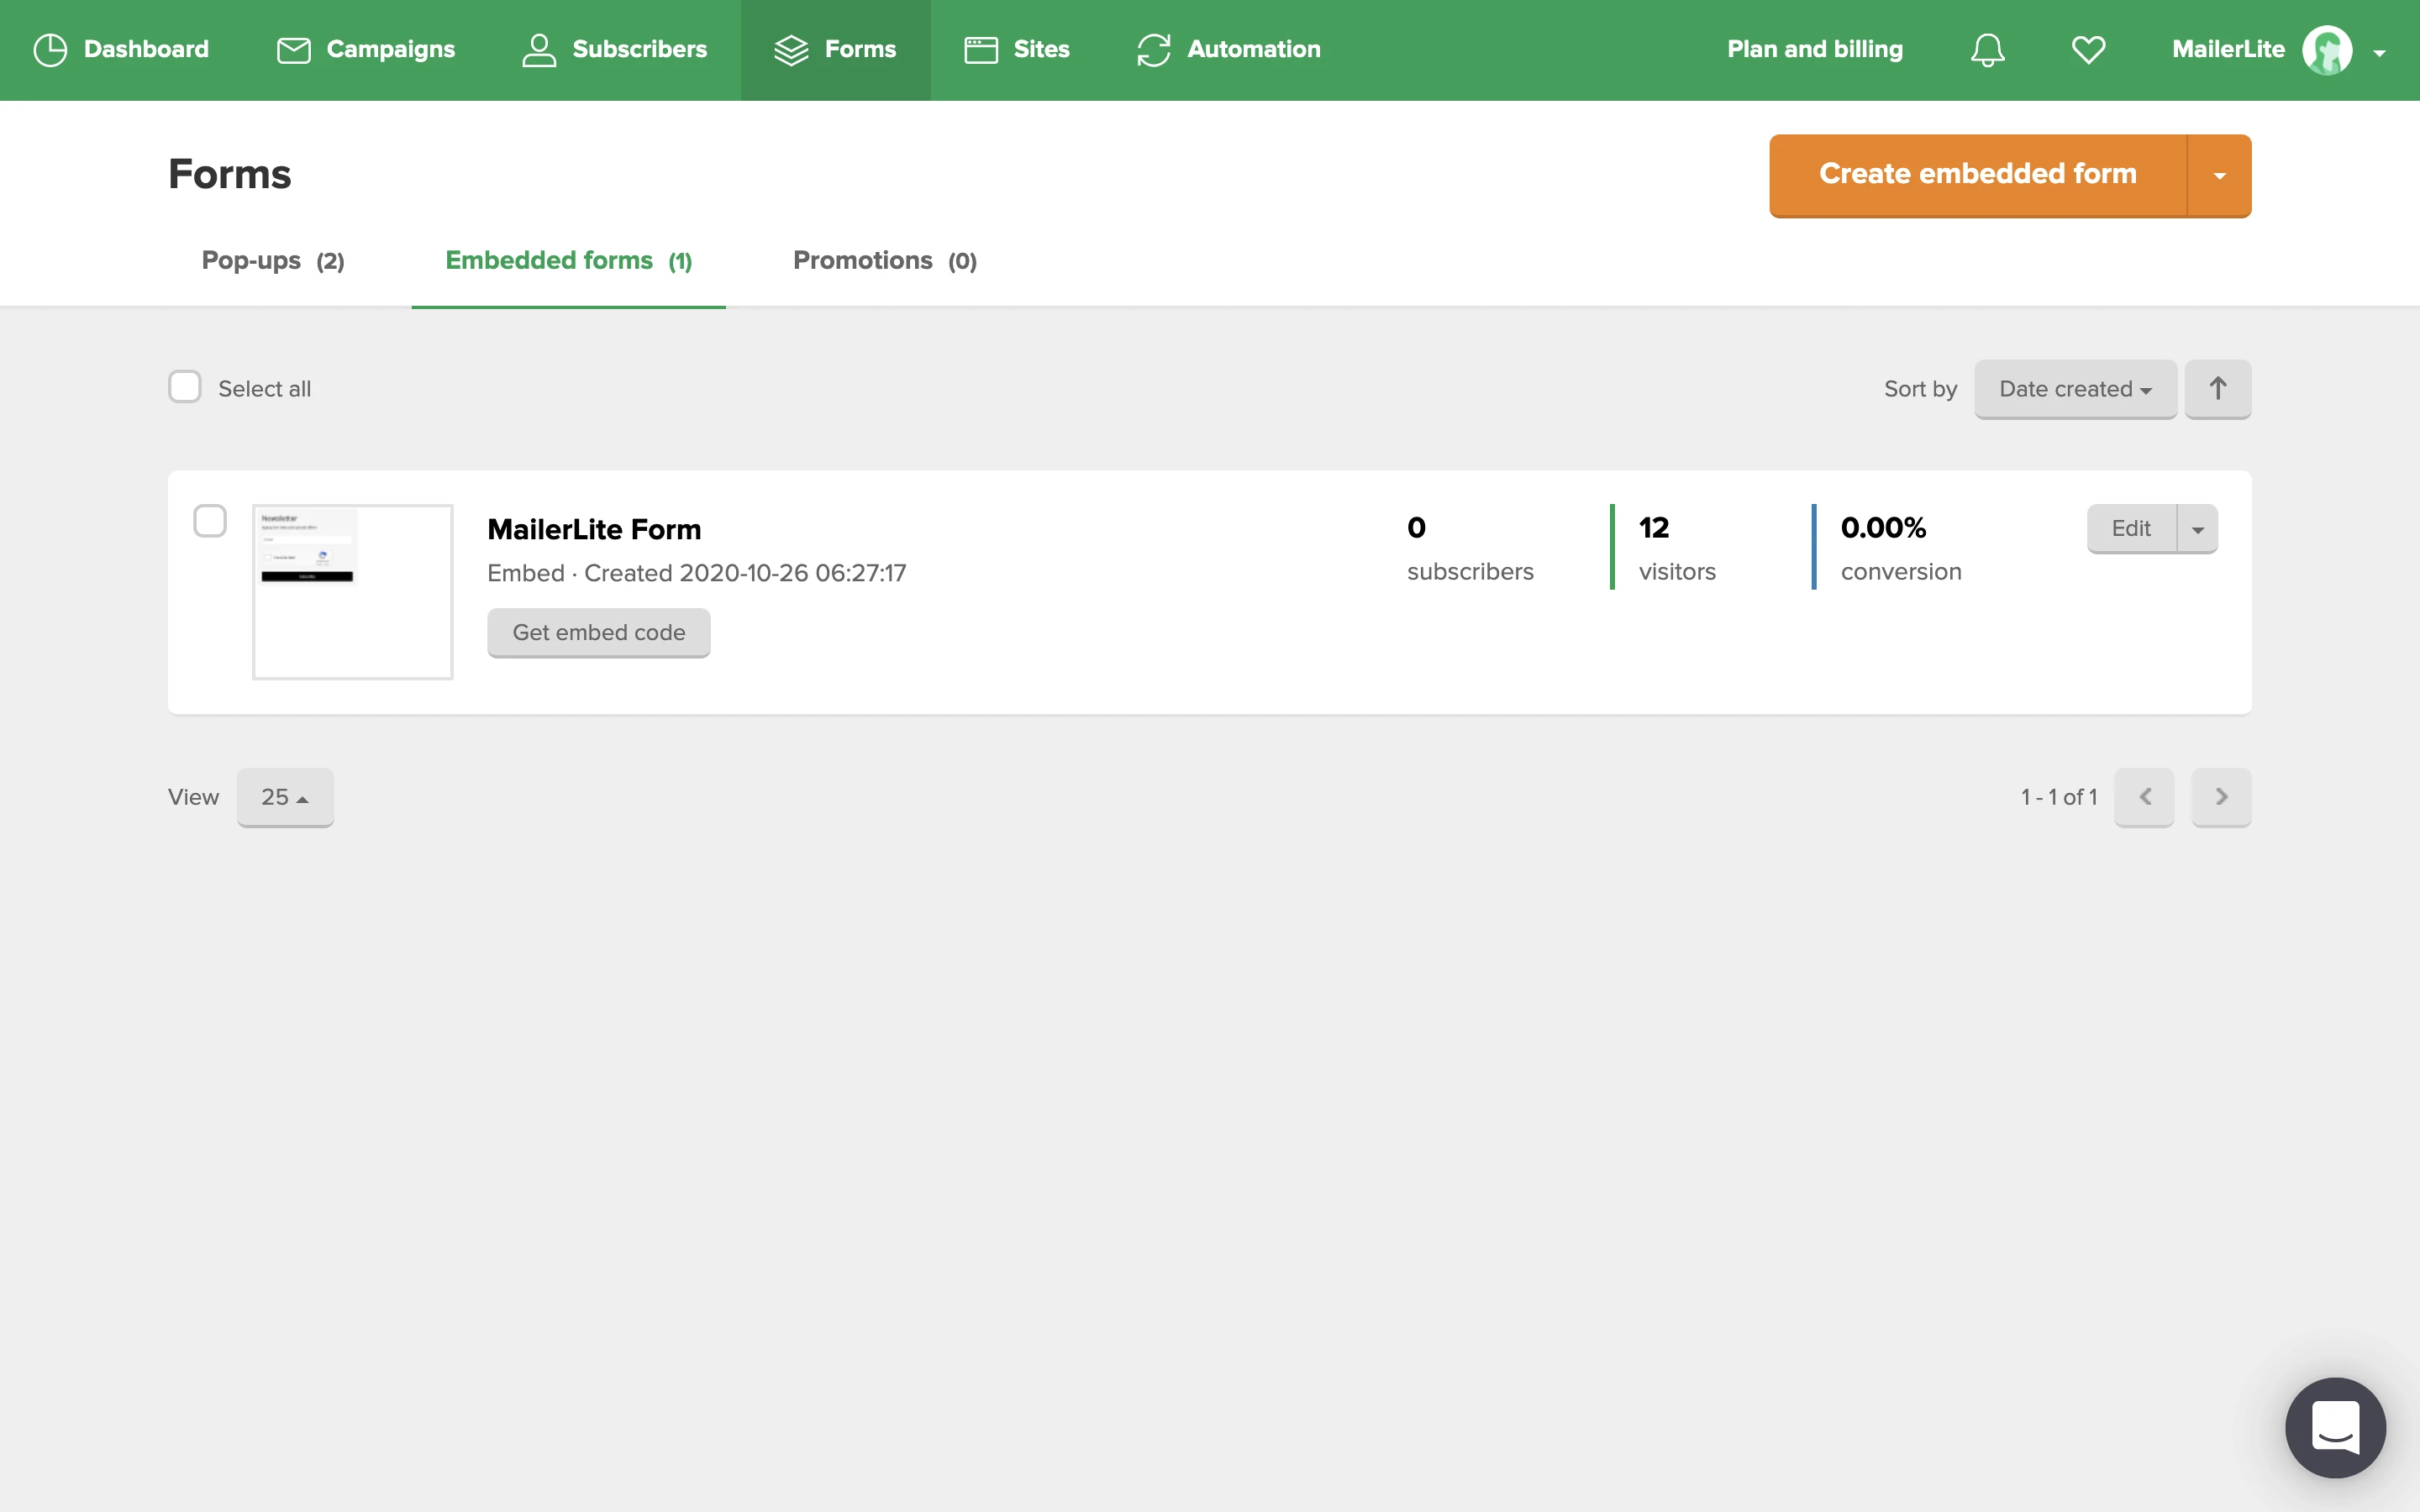Click the Dashboard clock icon
The width and height of the screenshot is (2420, 1512).
50,50
